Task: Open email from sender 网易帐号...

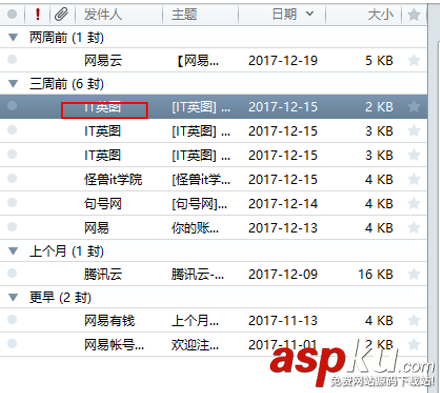Action: coord(114,345)
